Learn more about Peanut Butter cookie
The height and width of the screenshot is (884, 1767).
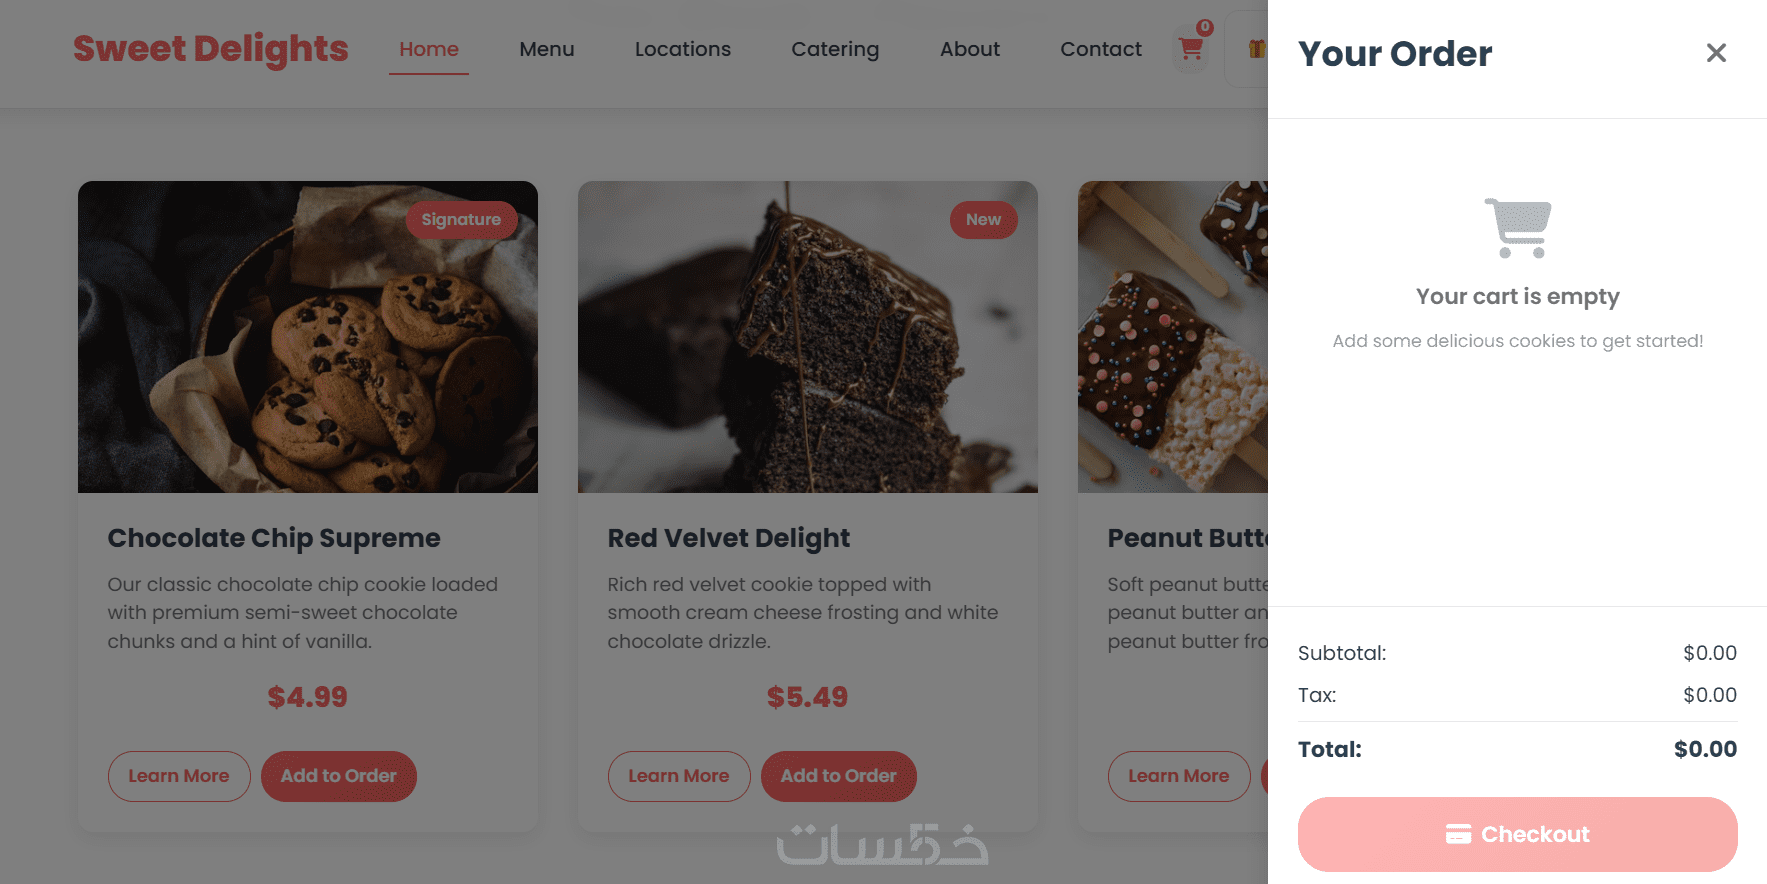point(1179,776)
